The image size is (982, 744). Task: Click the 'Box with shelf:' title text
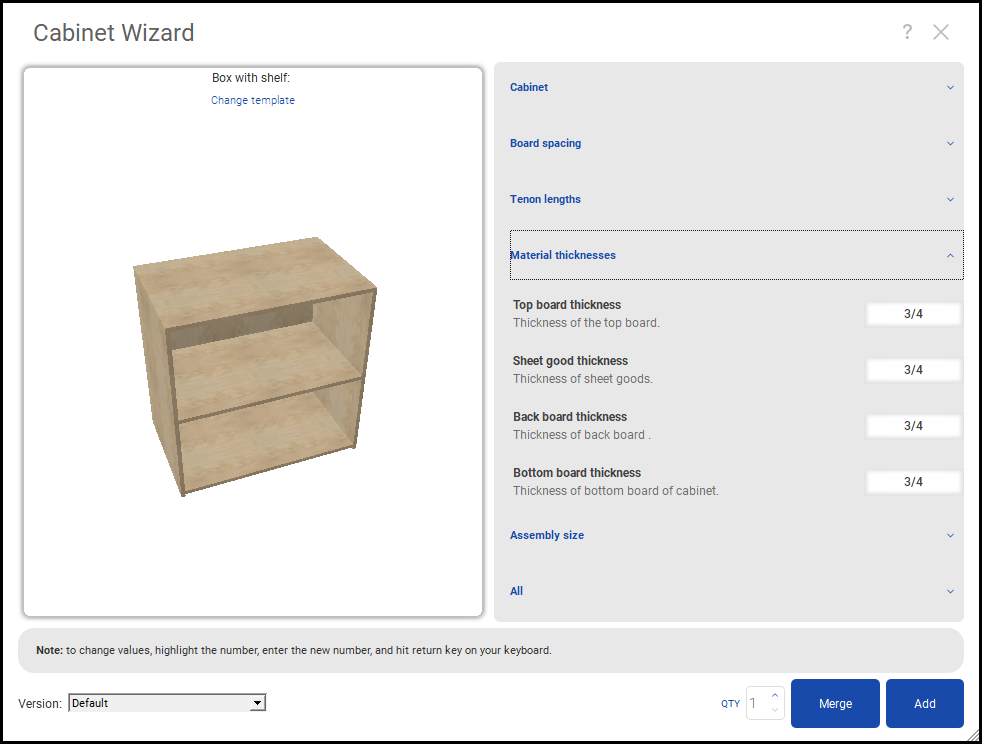click(251, 78)
